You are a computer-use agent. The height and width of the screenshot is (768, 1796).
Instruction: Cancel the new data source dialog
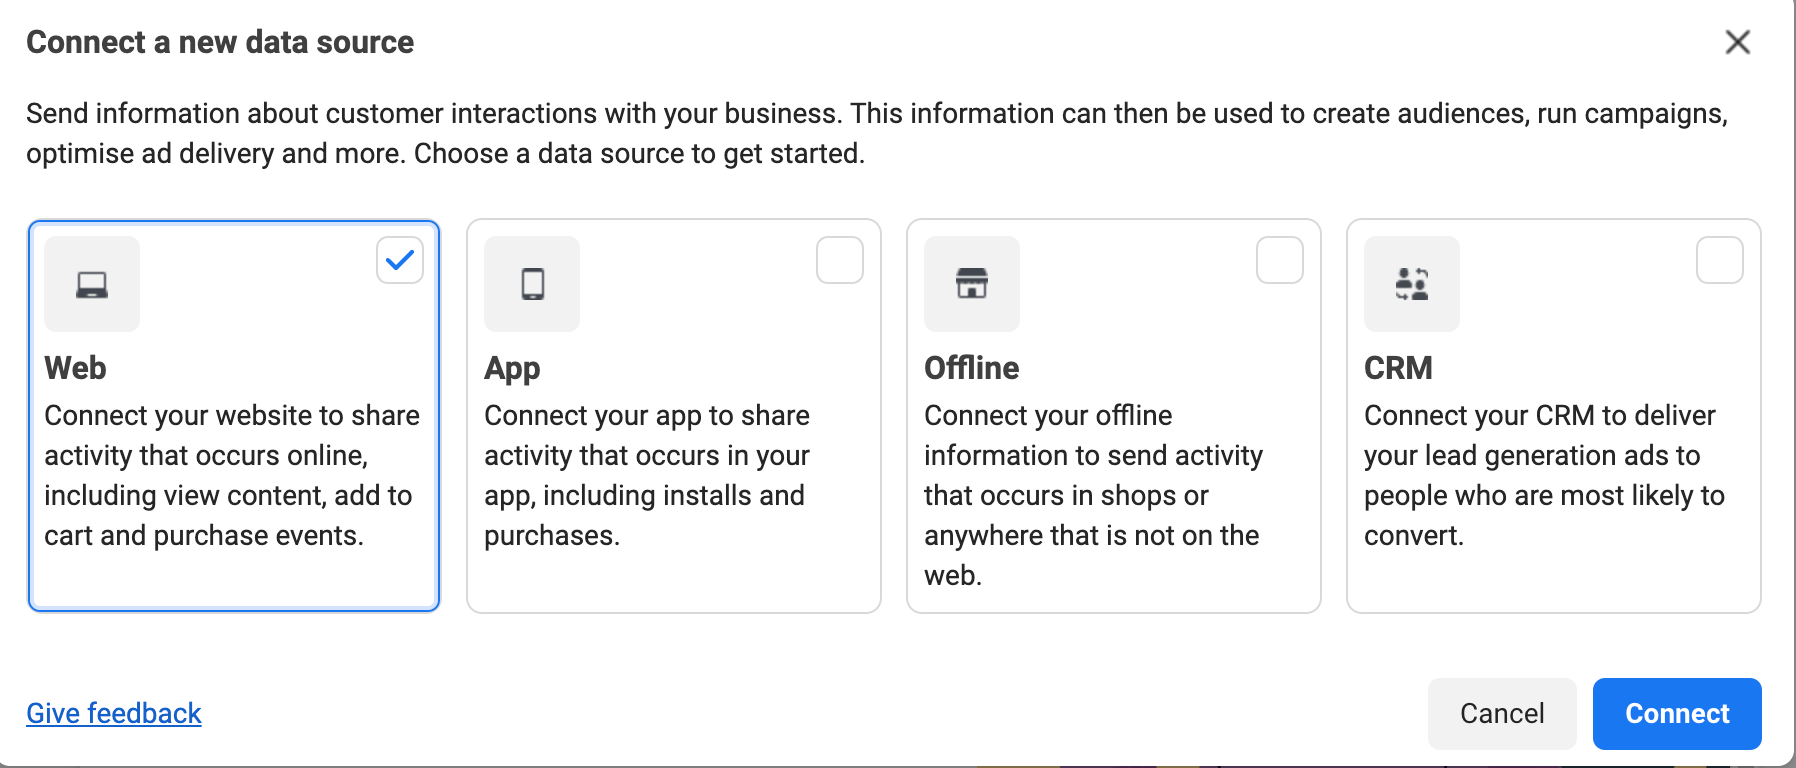pyautogui.click(x=1502, y=713)
